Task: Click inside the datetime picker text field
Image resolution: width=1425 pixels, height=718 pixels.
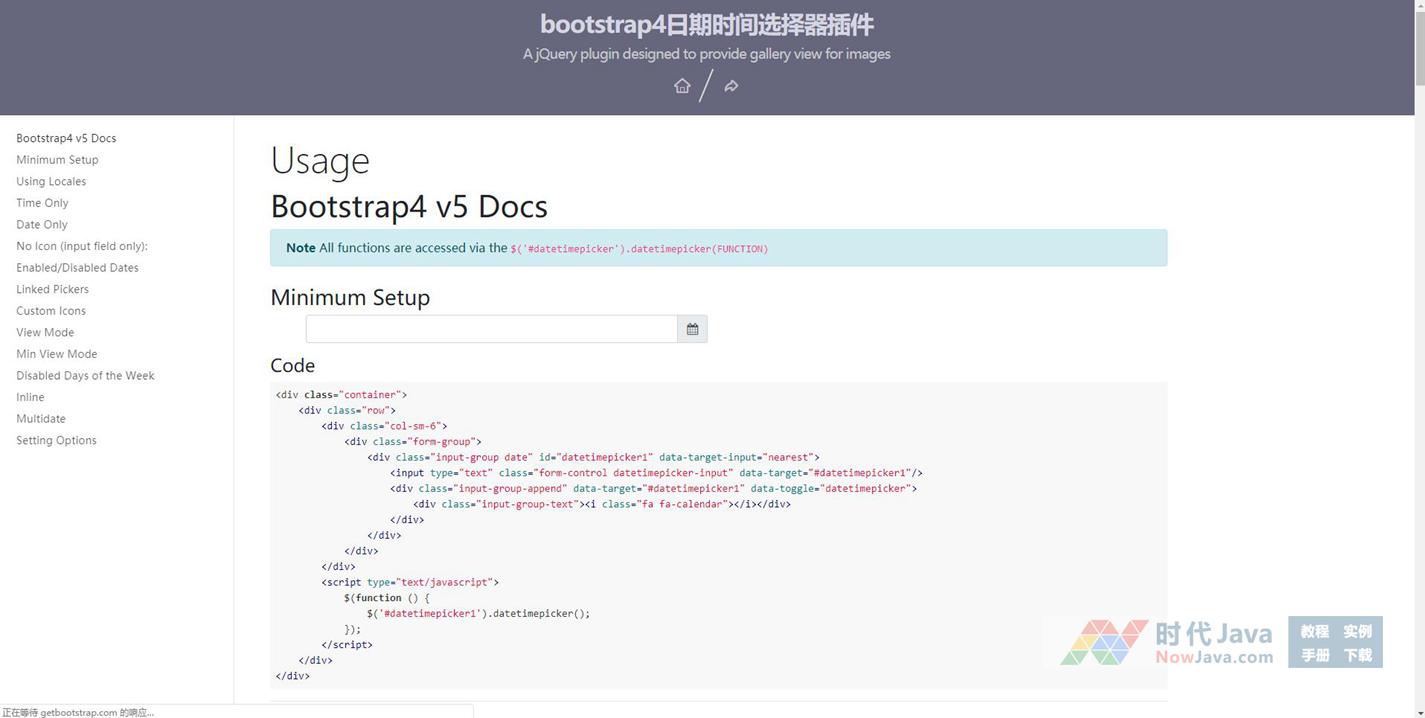Action: point(491,329)
